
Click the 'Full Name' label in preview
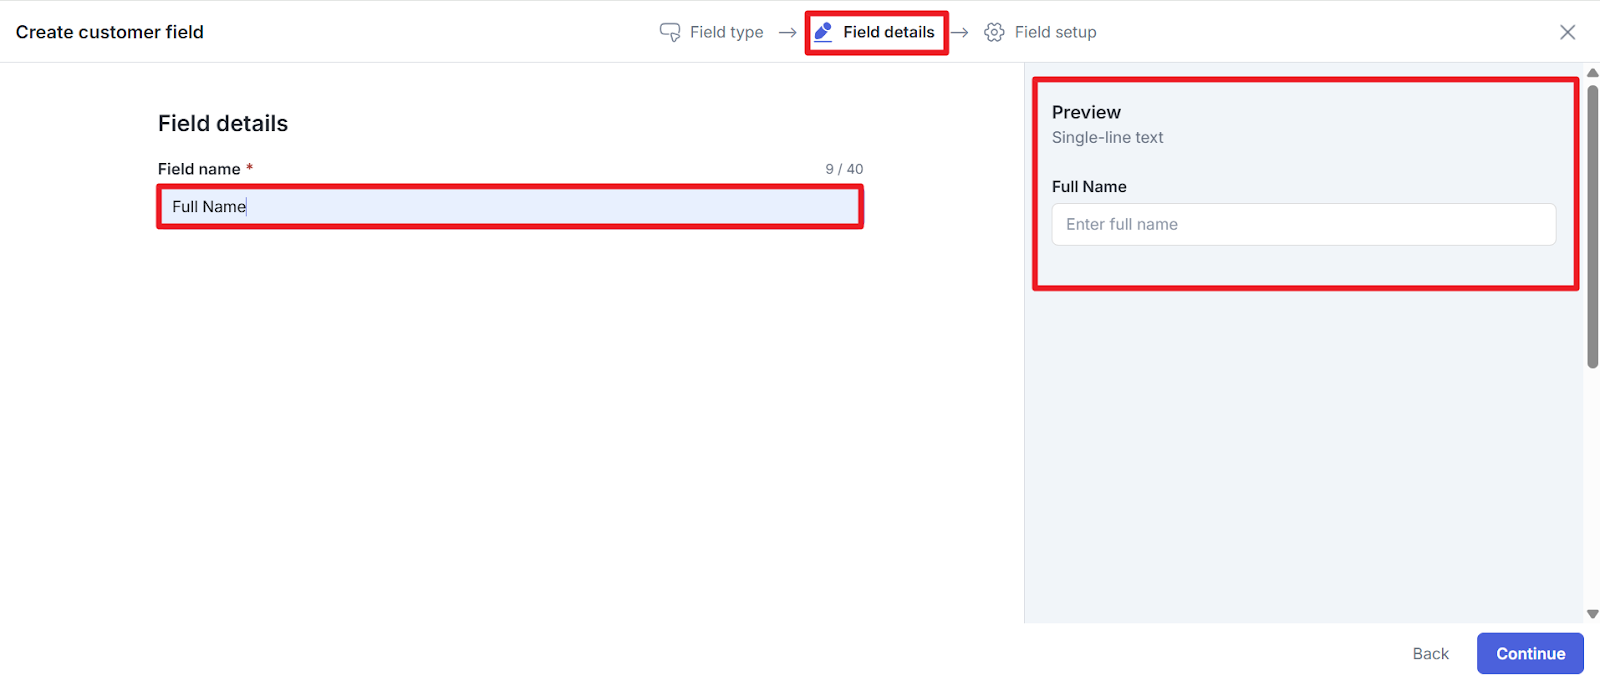(x=1089, y=187)
